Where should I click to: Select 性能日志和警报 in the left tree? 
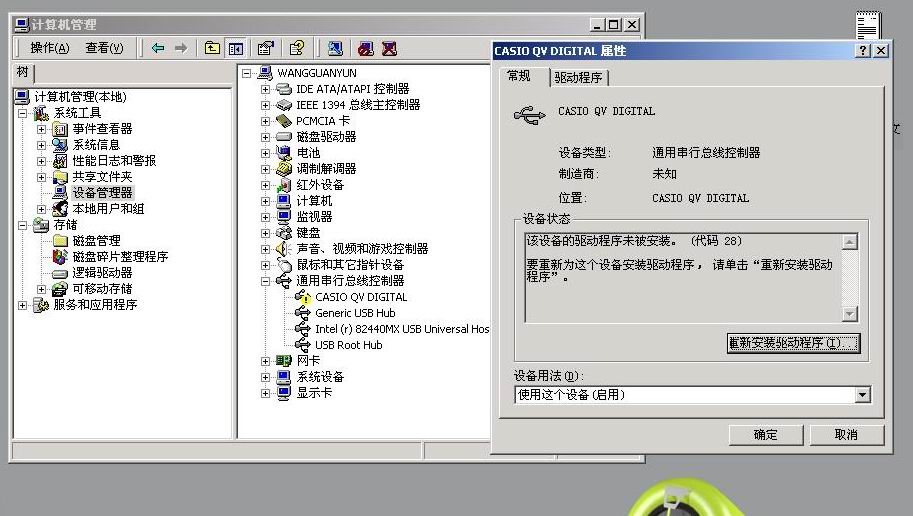click(114, 161)
